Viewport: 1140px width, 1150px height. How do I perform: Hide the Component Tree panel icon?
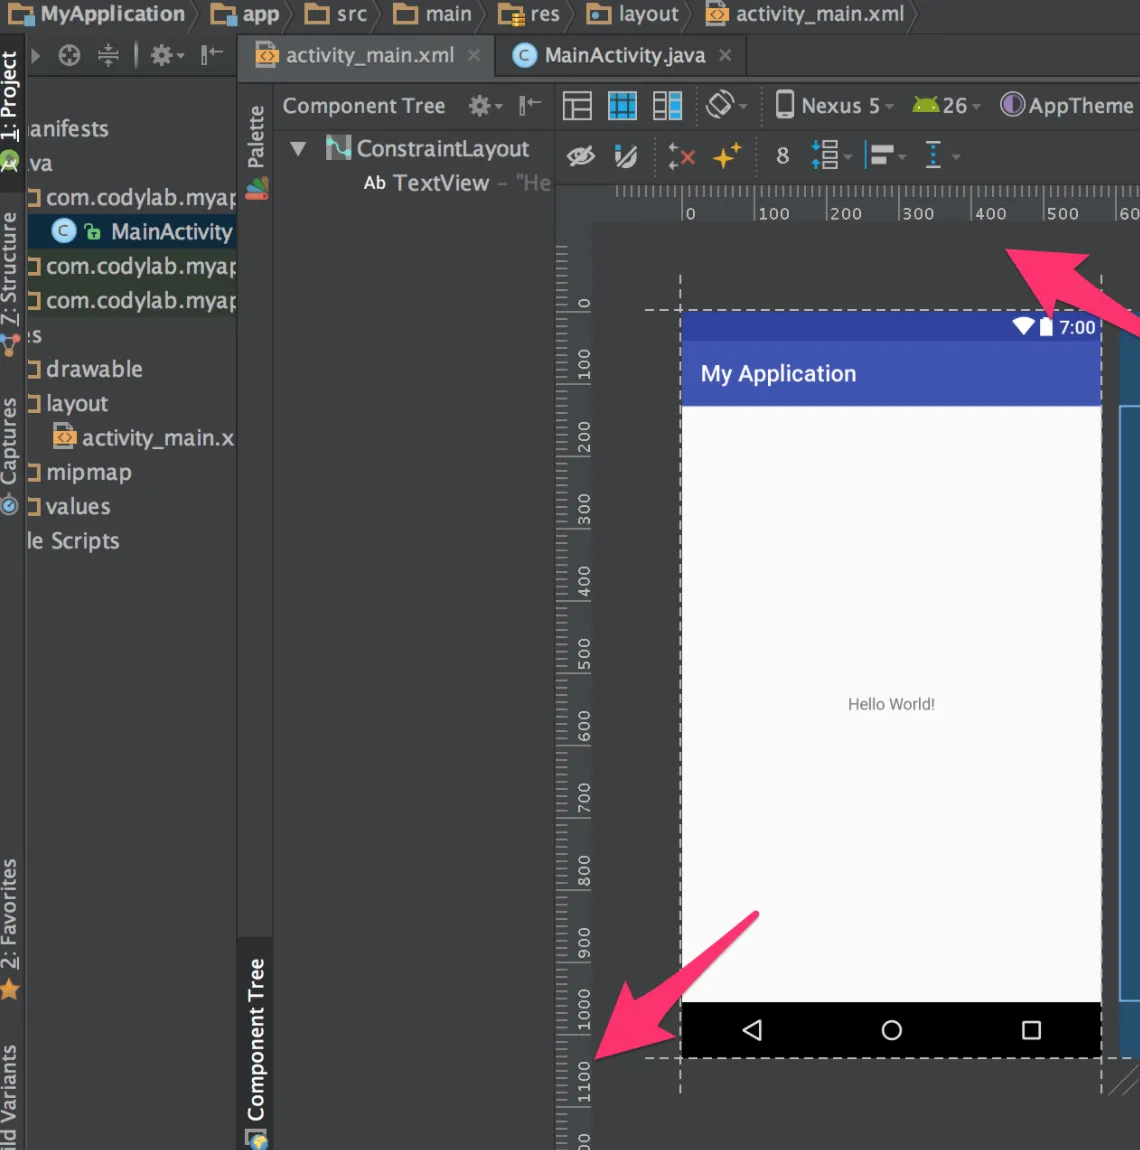click(x=530, y=105)
